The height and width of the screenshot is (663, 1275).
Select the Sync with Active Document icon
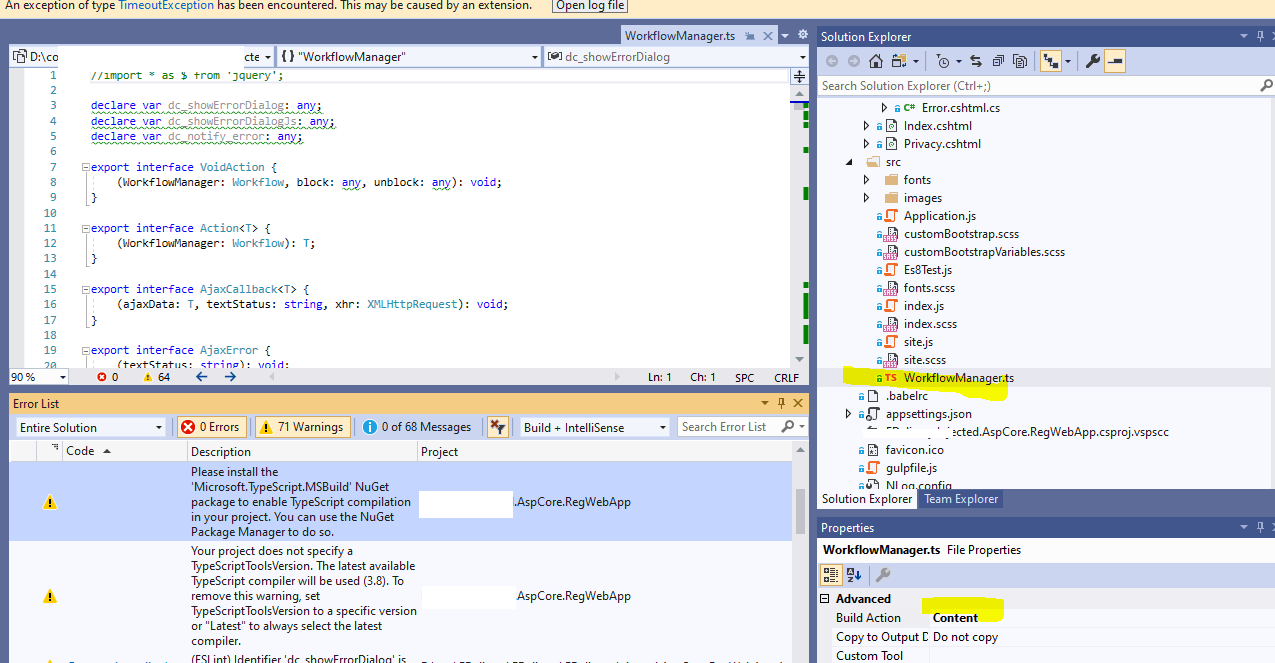(x=977, y=60)
